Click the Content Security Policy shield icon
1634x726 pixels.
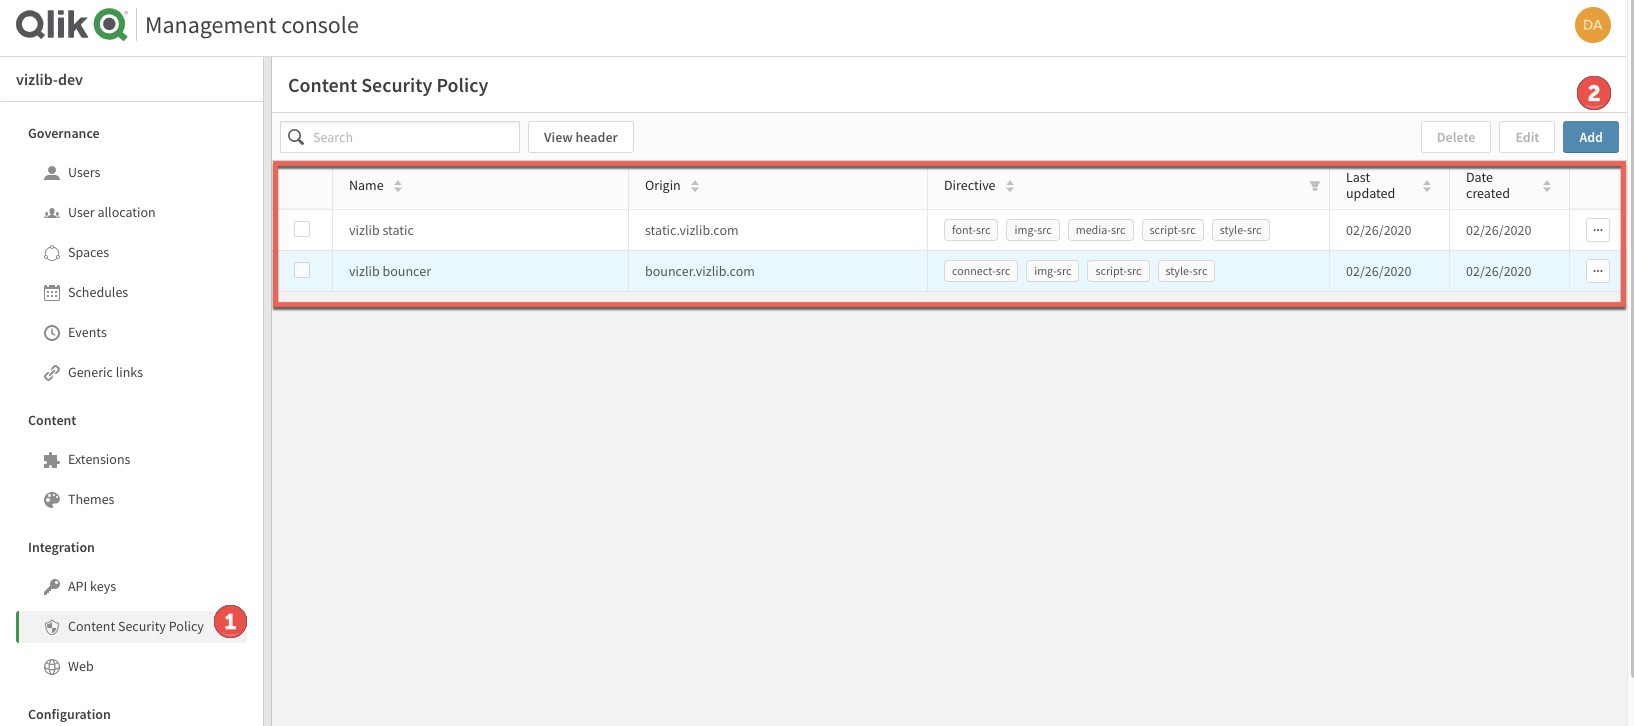click(52, 627)
